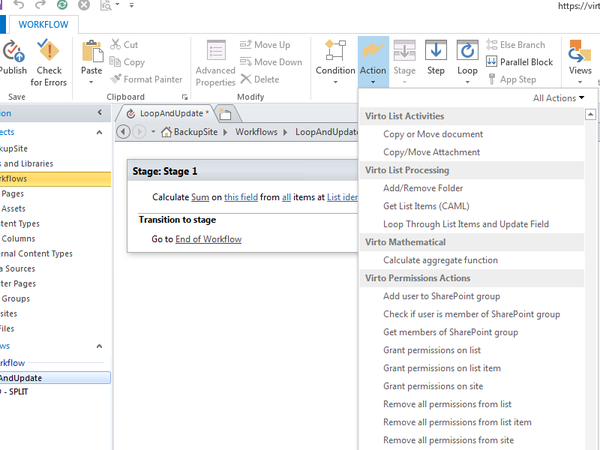
Task: Click the End of Workflow link
Action: pos(208,239)
